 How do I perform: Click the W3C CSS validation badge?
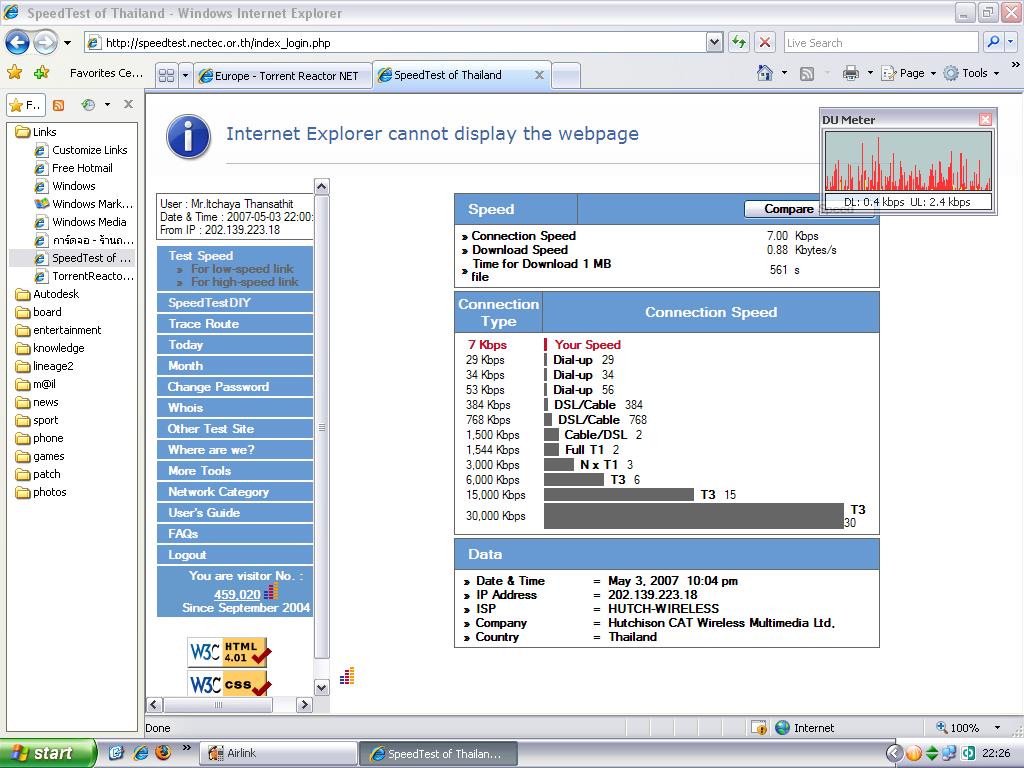pos(229,683)
